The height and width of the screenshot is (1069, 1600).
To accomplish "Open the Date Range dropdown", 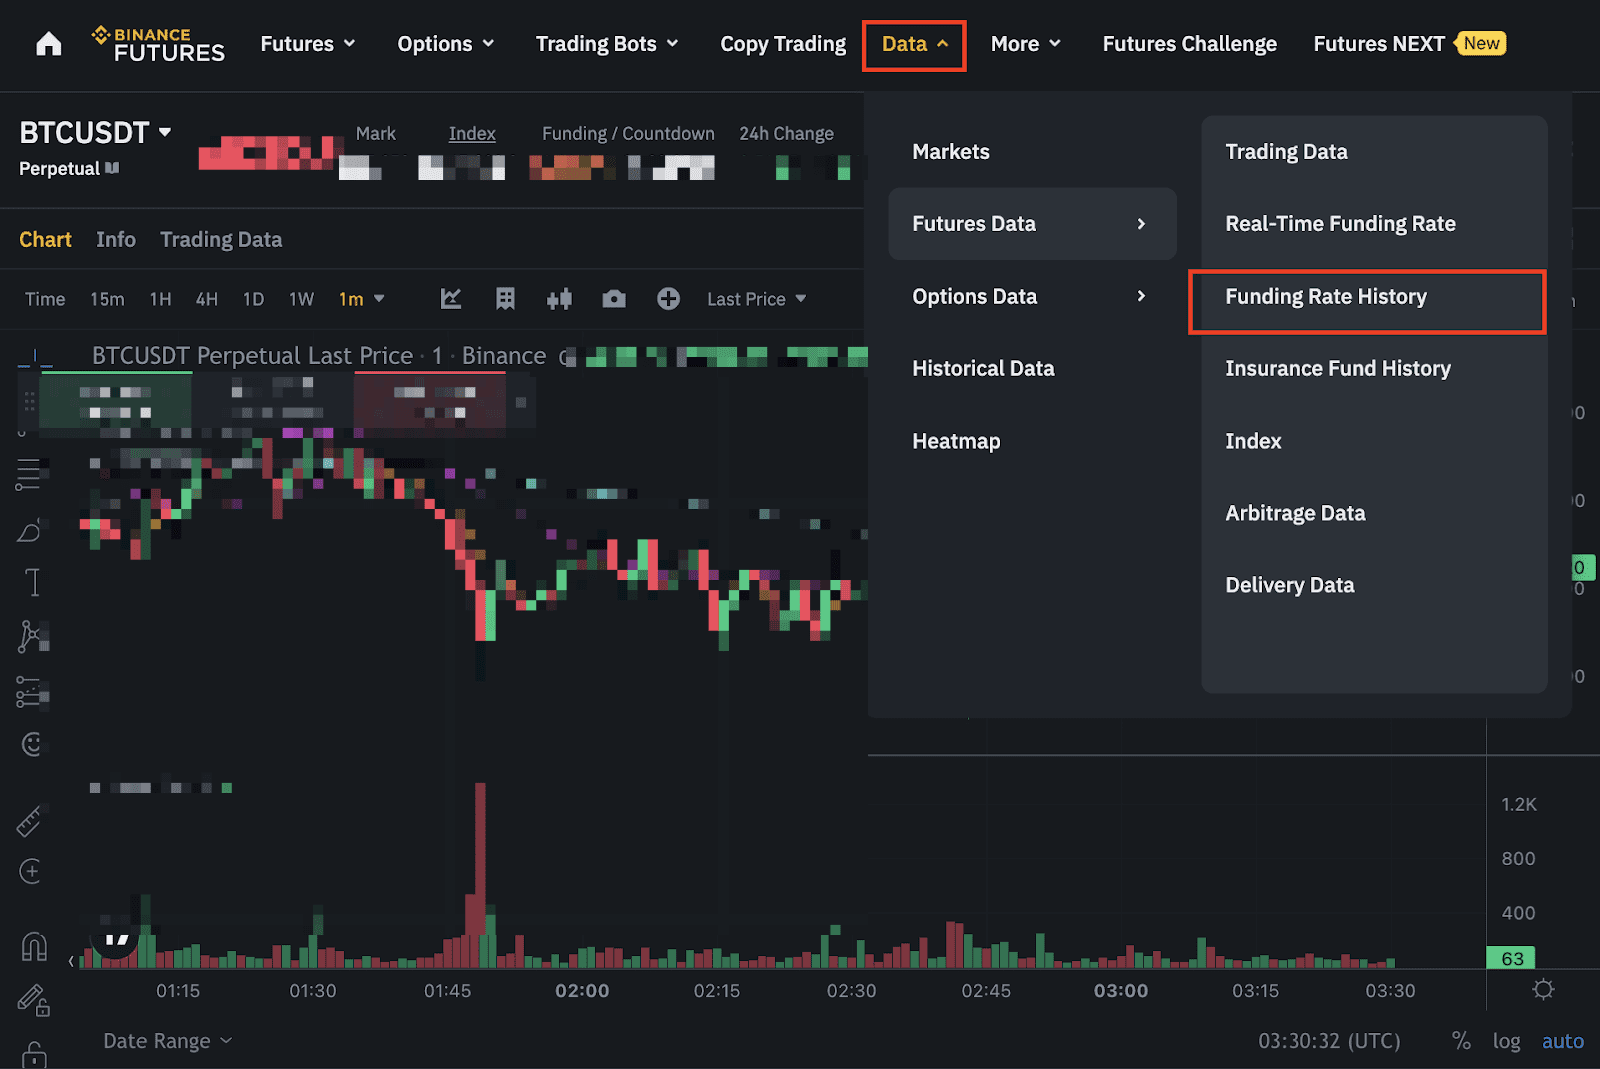I will (167, 1041).
